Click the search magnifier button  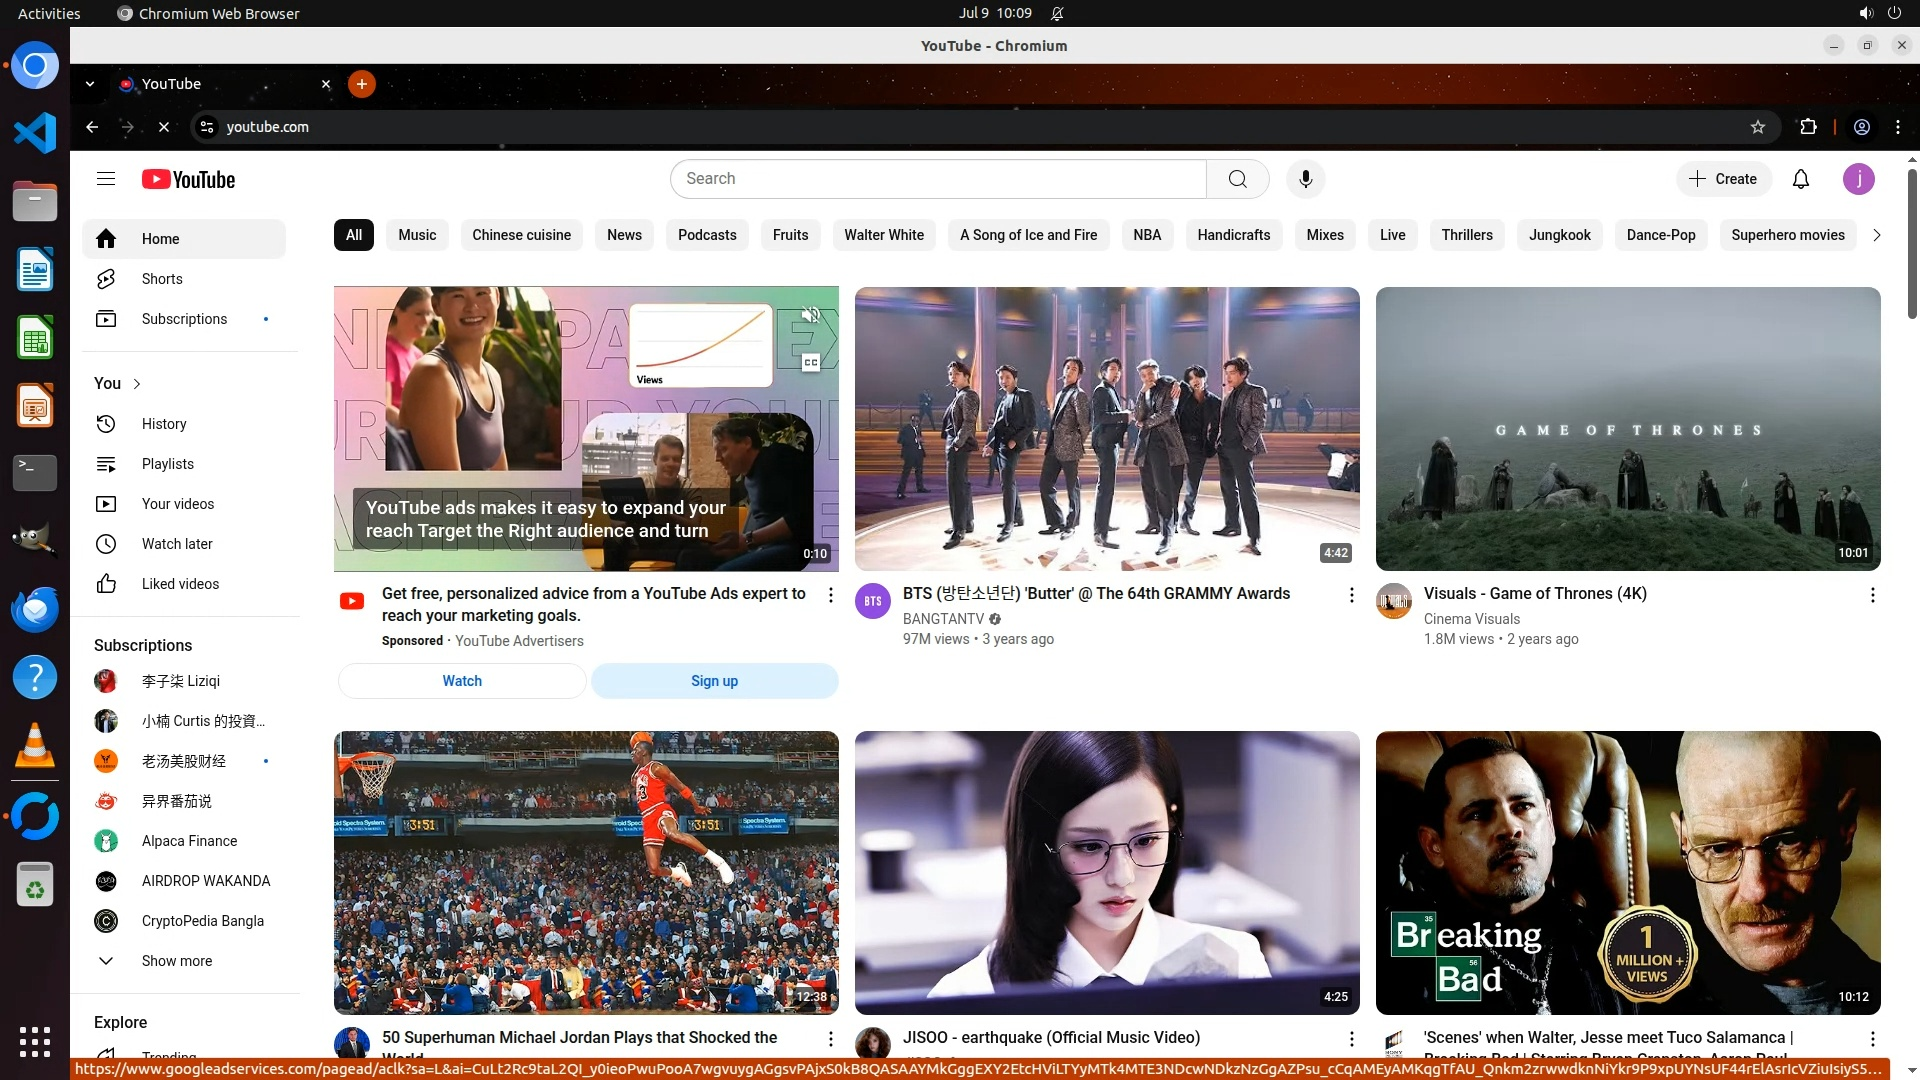click(1237, 179)
